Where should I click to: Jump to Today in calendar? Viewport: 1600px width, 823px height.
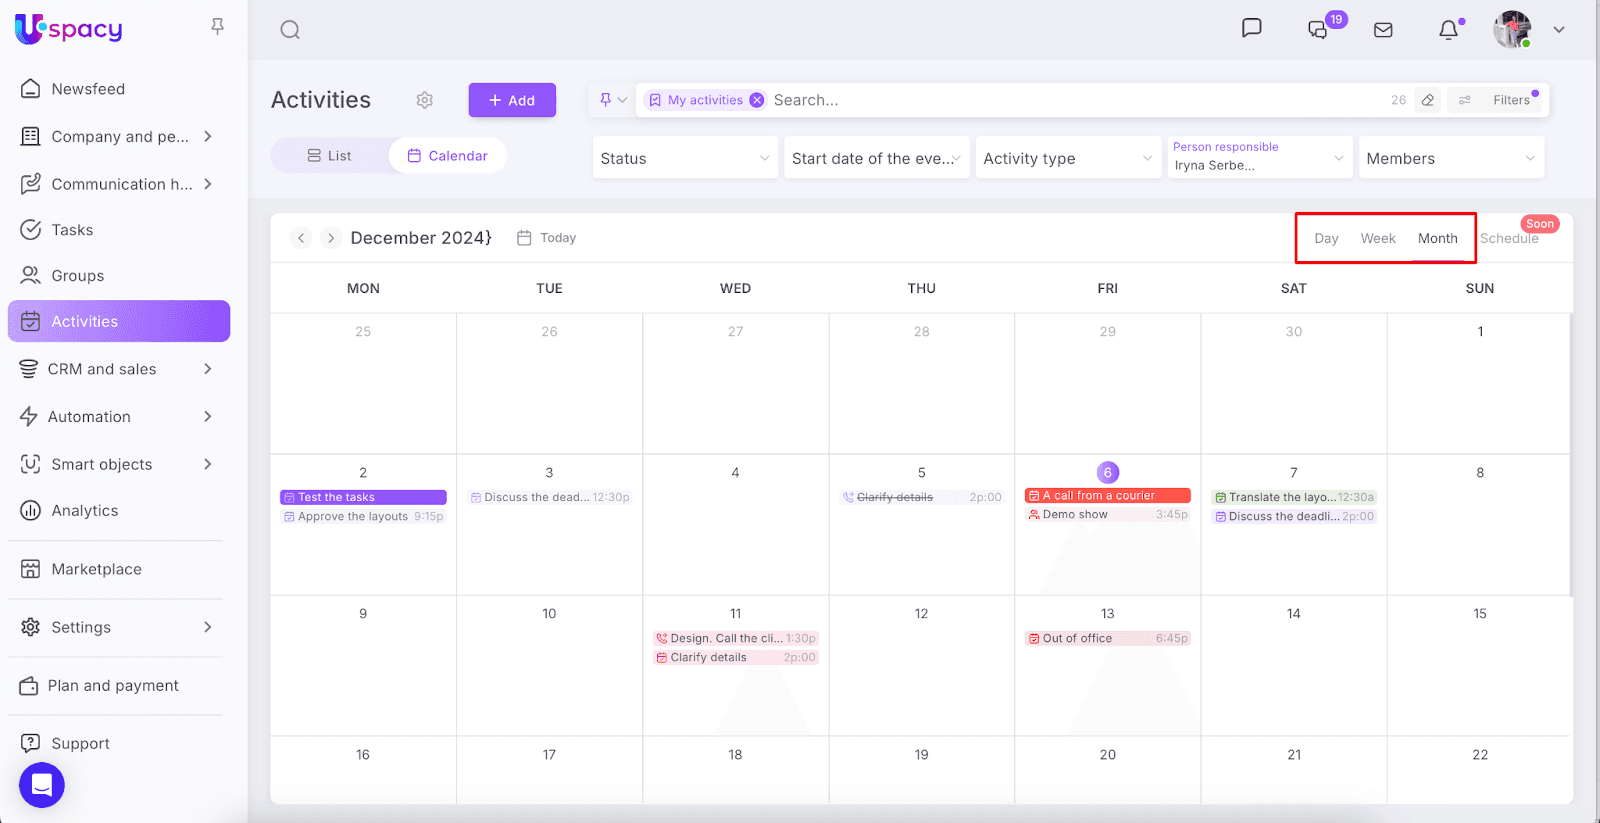coord(547,238)
